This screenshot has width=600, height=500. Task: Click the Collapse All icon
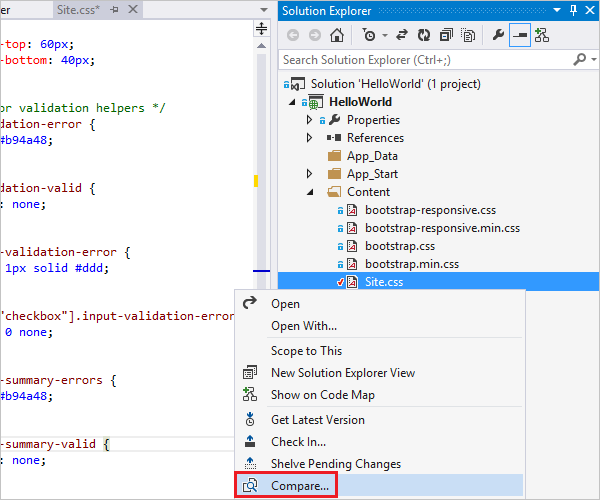pyautogui.click(x=446, y=36)
